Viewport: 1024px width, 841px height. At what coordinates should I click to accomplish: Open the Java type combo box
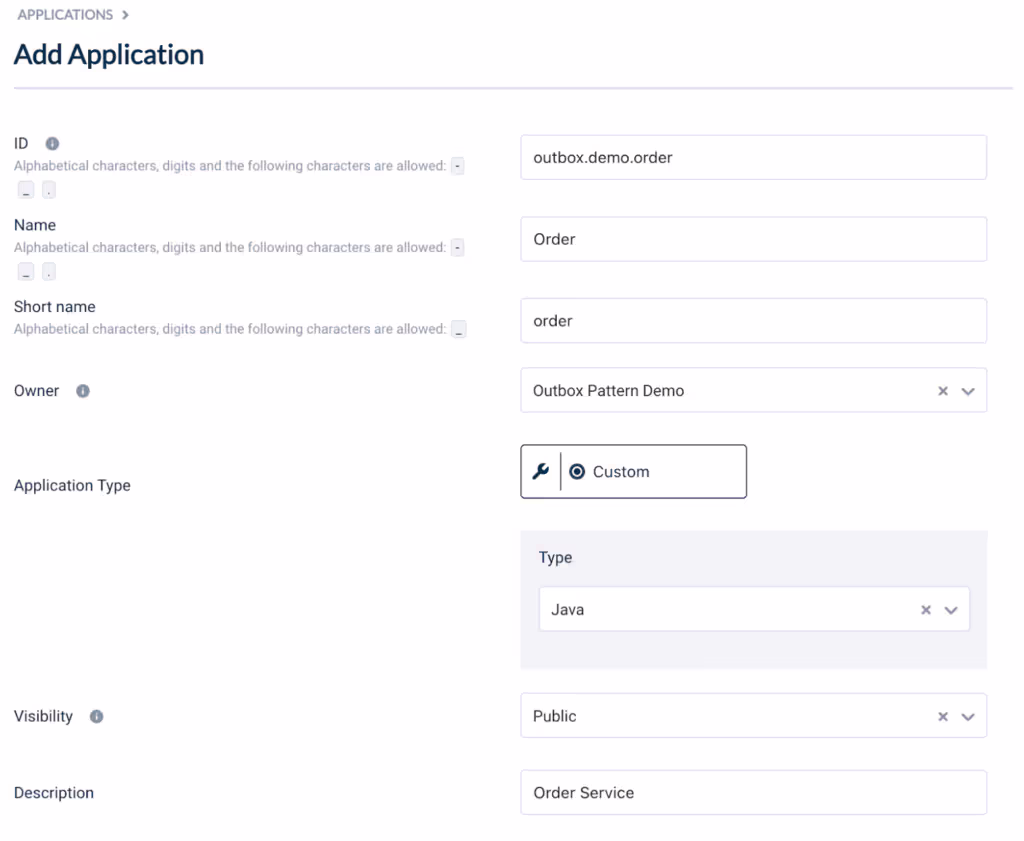tap(754, 609)
